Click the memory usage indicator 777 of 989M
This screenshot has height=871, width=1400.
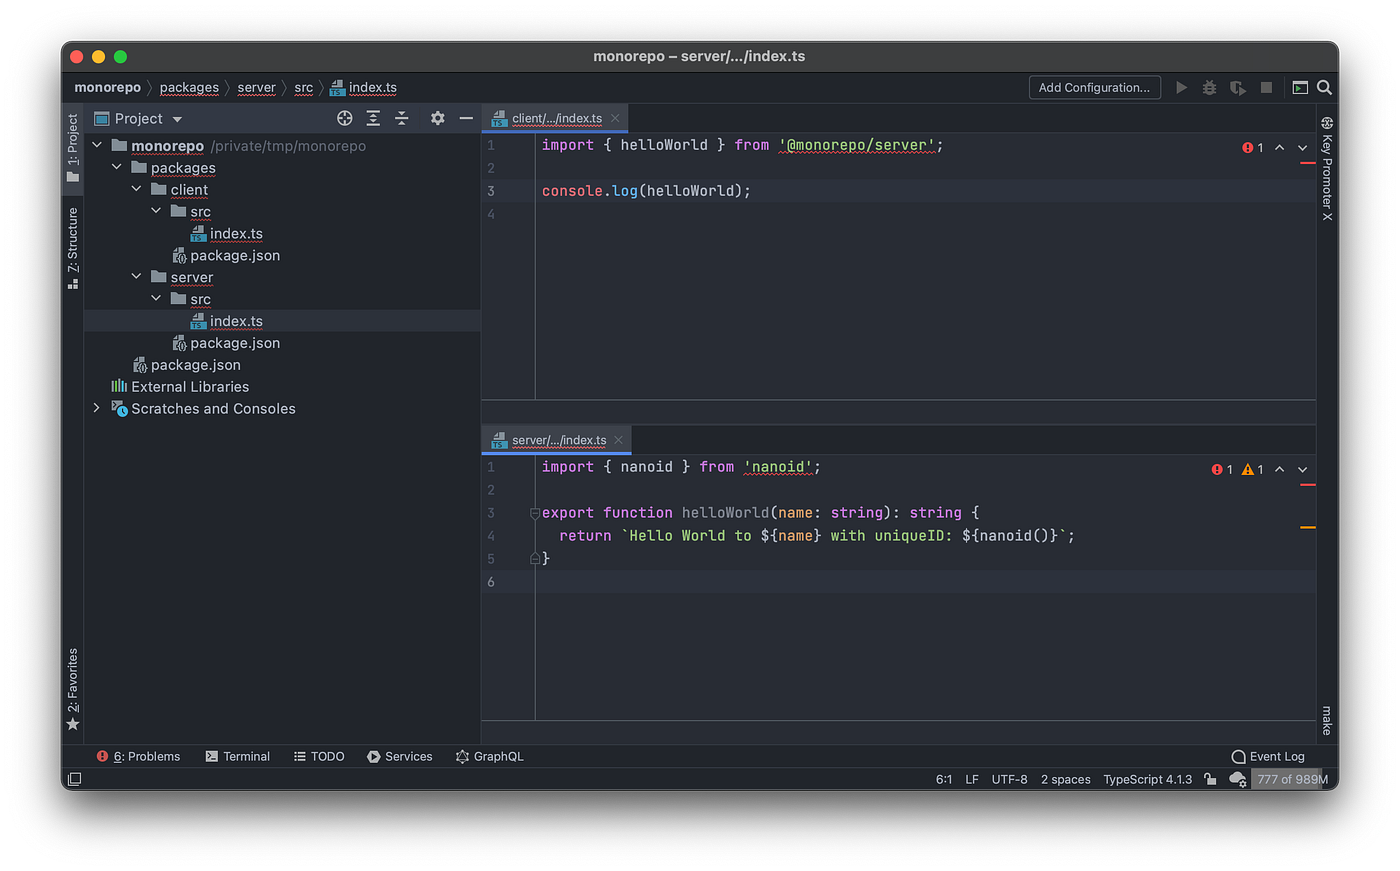tap(1292, 779)
